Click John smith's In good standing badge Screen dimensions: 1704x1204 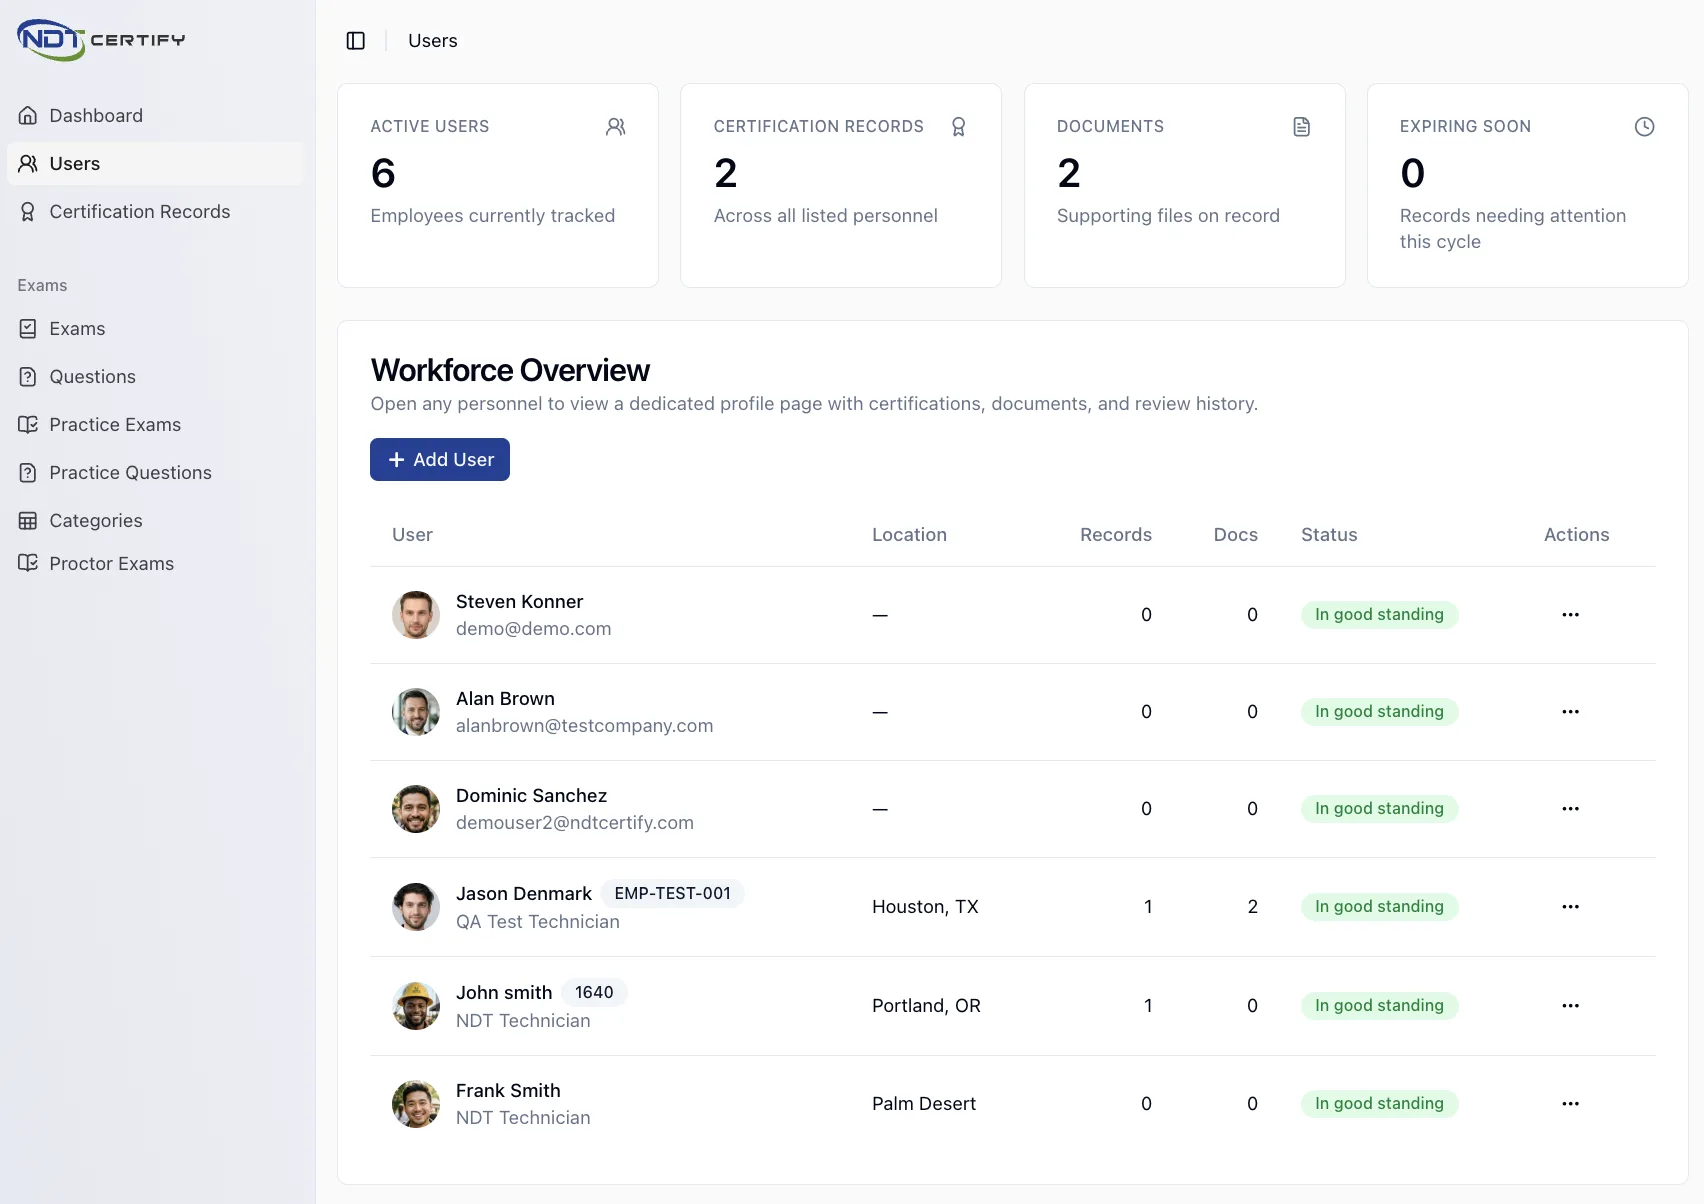1379,1006
